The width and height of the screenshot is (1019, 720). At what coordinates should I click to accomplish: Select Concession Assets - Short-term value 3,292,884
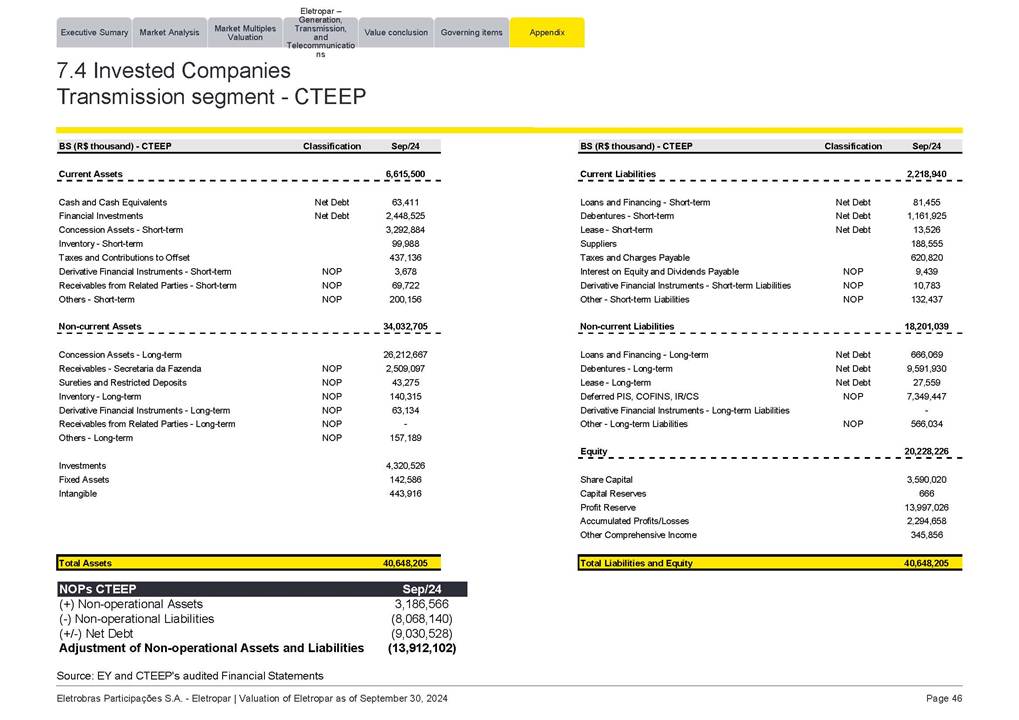point(405,230)
